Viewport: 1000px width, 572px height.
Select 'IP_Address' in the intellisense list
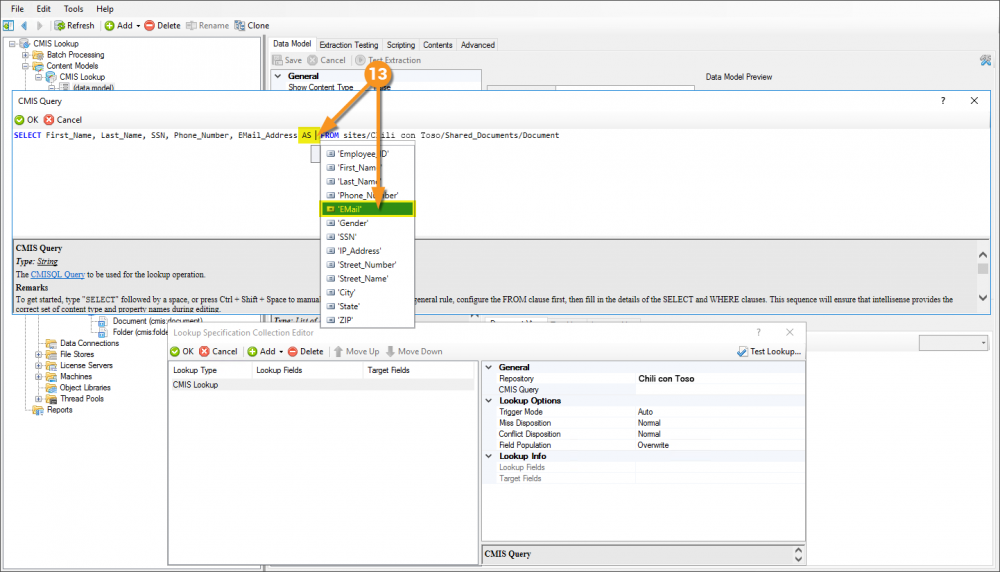368,251
